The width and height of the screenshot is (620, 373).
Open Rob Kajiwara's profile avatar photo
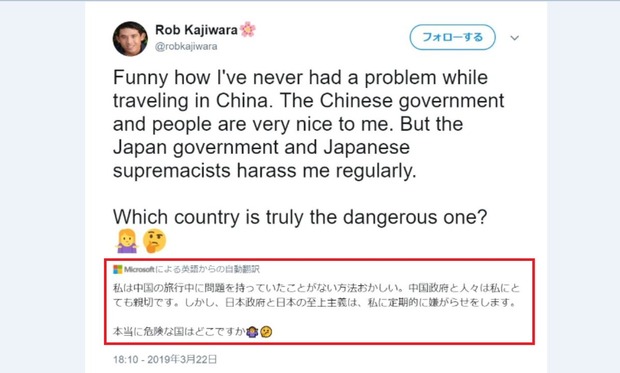(130, 39)
